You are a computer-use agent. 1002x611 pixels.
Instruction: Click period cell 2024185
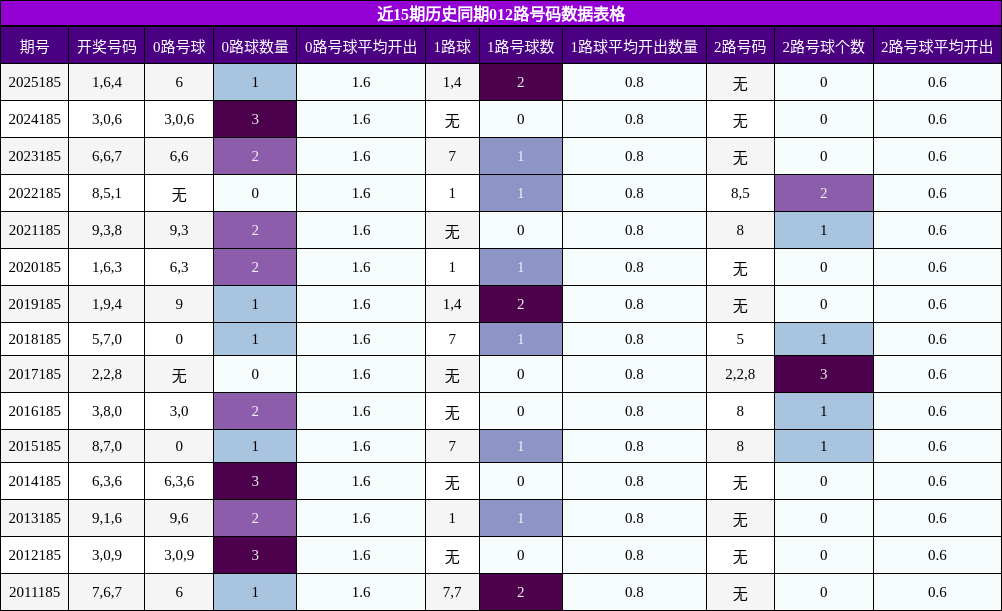tap(35, 119)
